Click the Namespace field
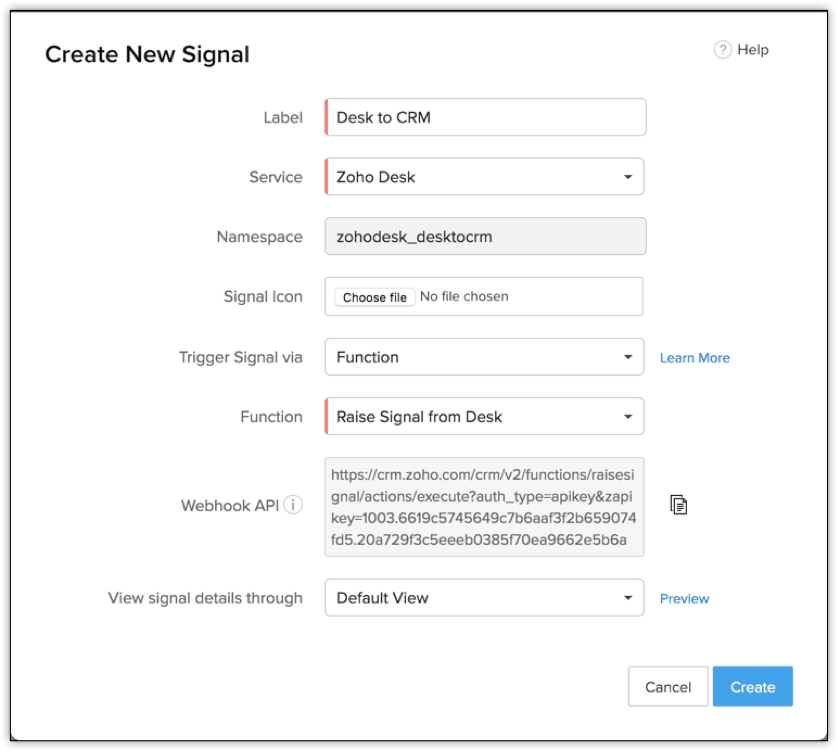Image resolution: width=838 pixels, height=752 pixels. 485,236
